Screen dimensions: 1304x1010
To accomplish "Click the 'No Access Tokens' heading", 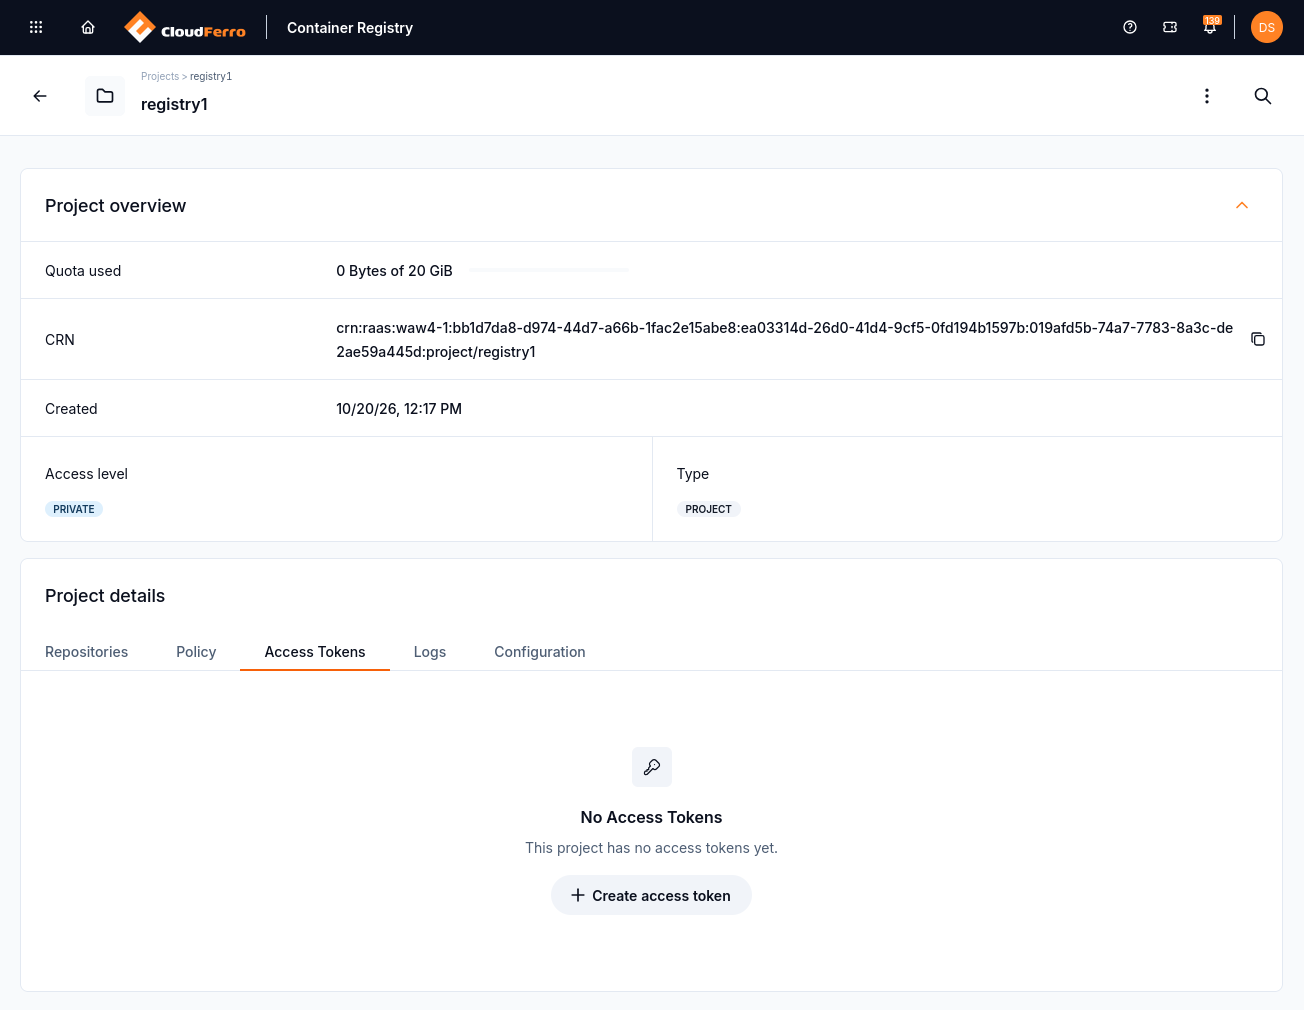I will tap(651, 817).
